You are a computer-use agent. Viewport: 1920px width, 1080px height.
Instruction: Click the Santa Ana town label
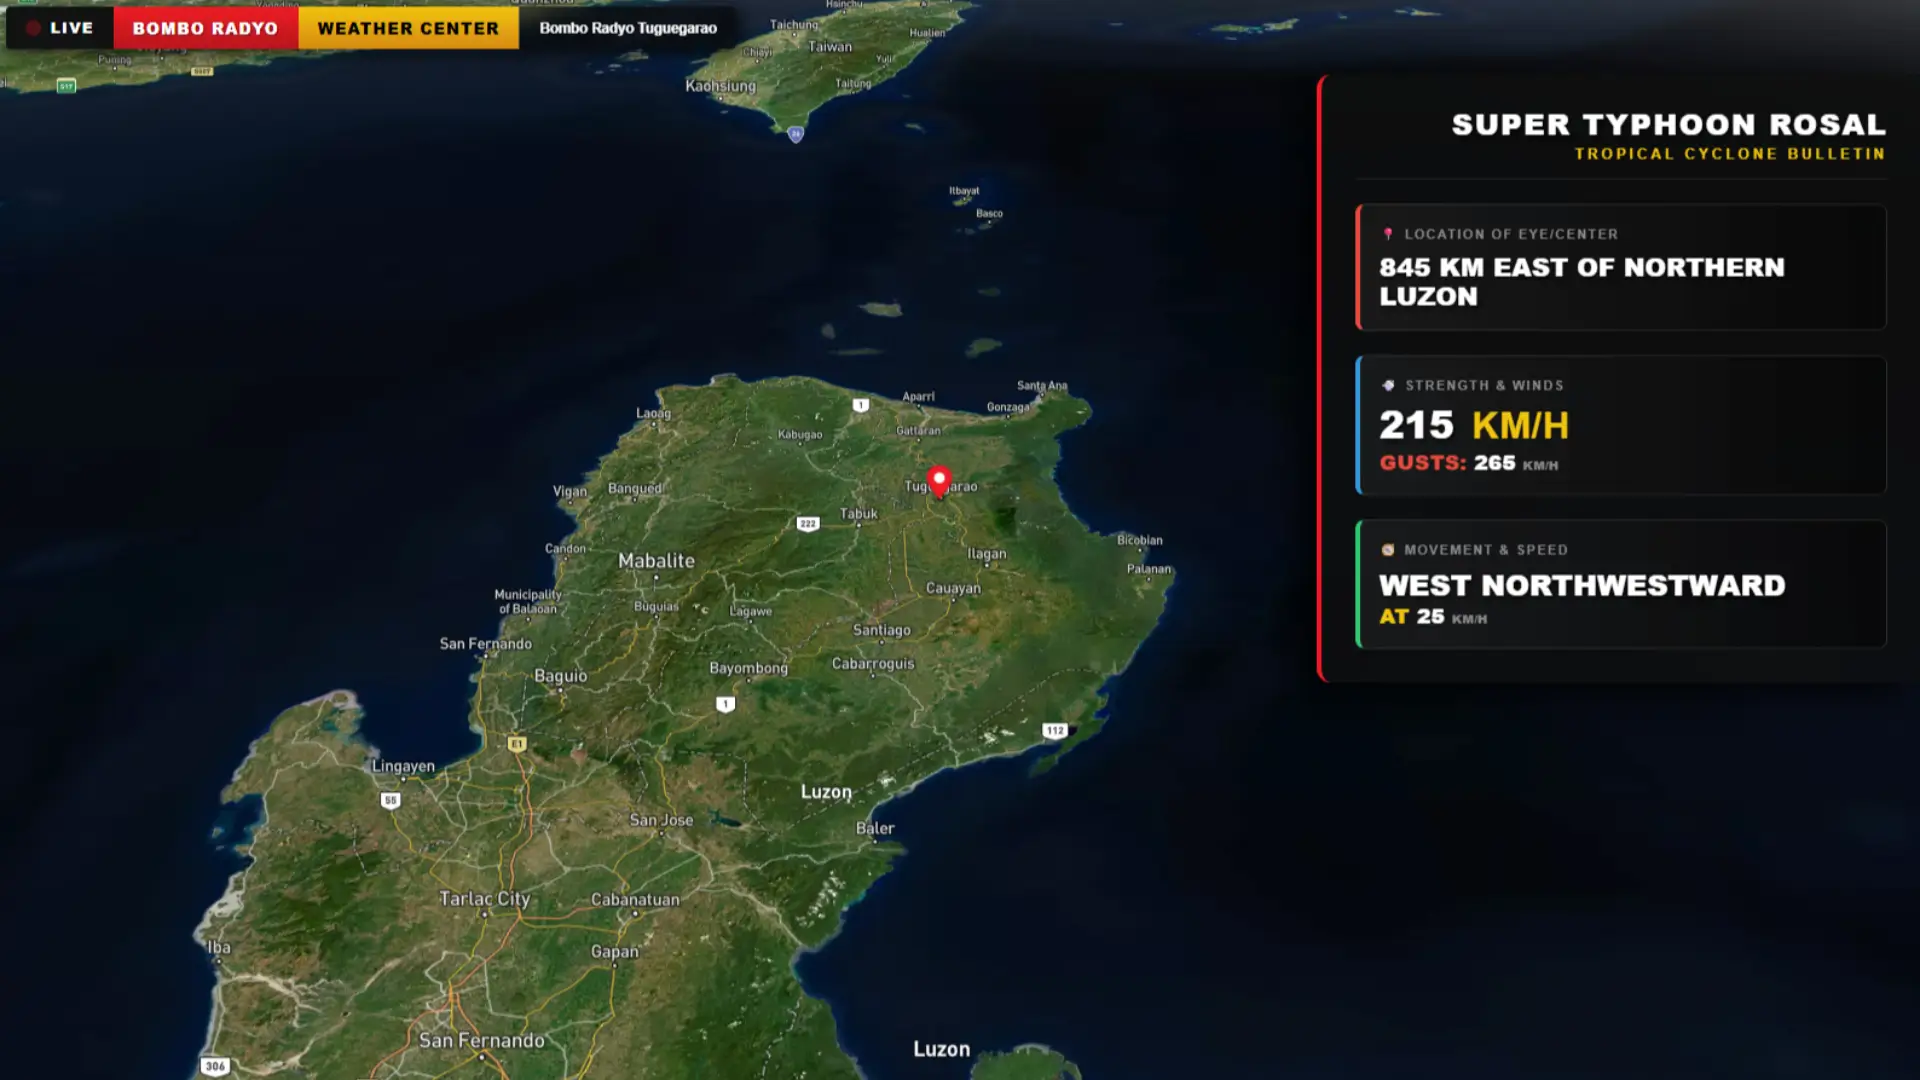click(1042, 385)
